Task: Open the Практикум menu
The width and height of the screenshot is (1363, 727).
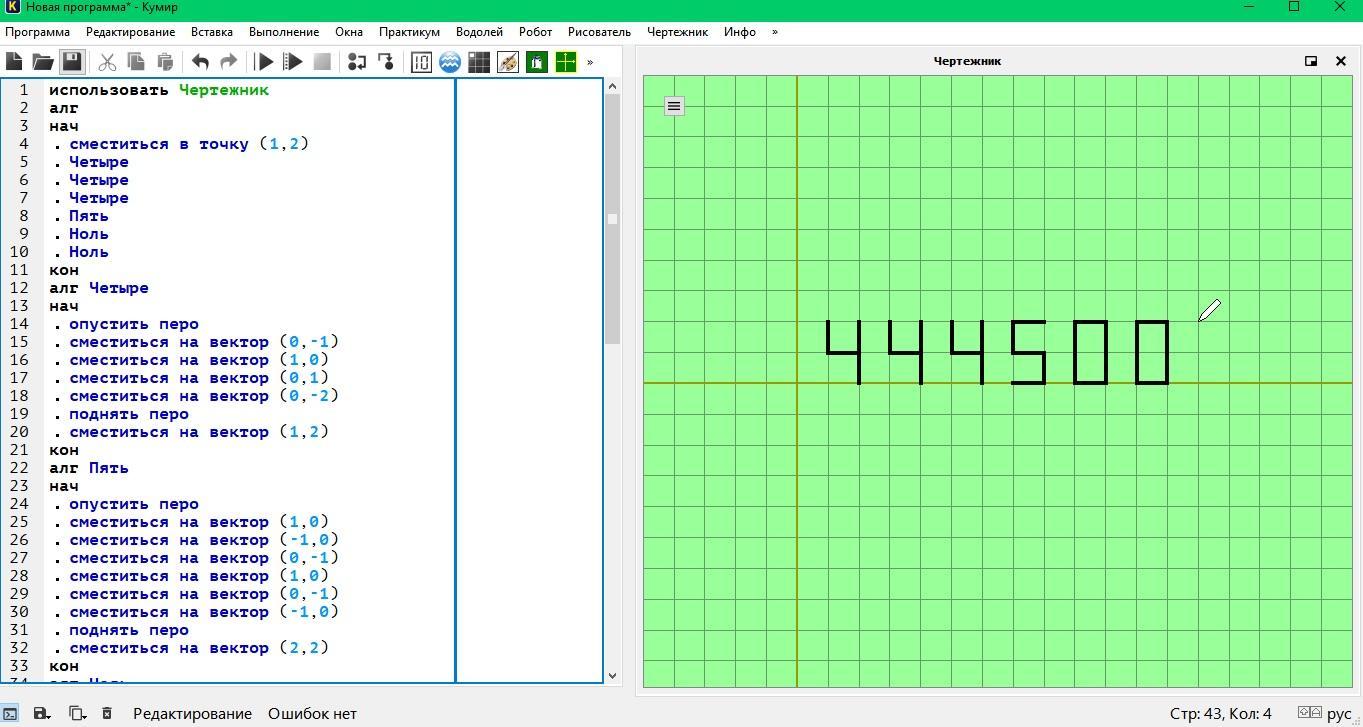Action: tap(409, 32)
